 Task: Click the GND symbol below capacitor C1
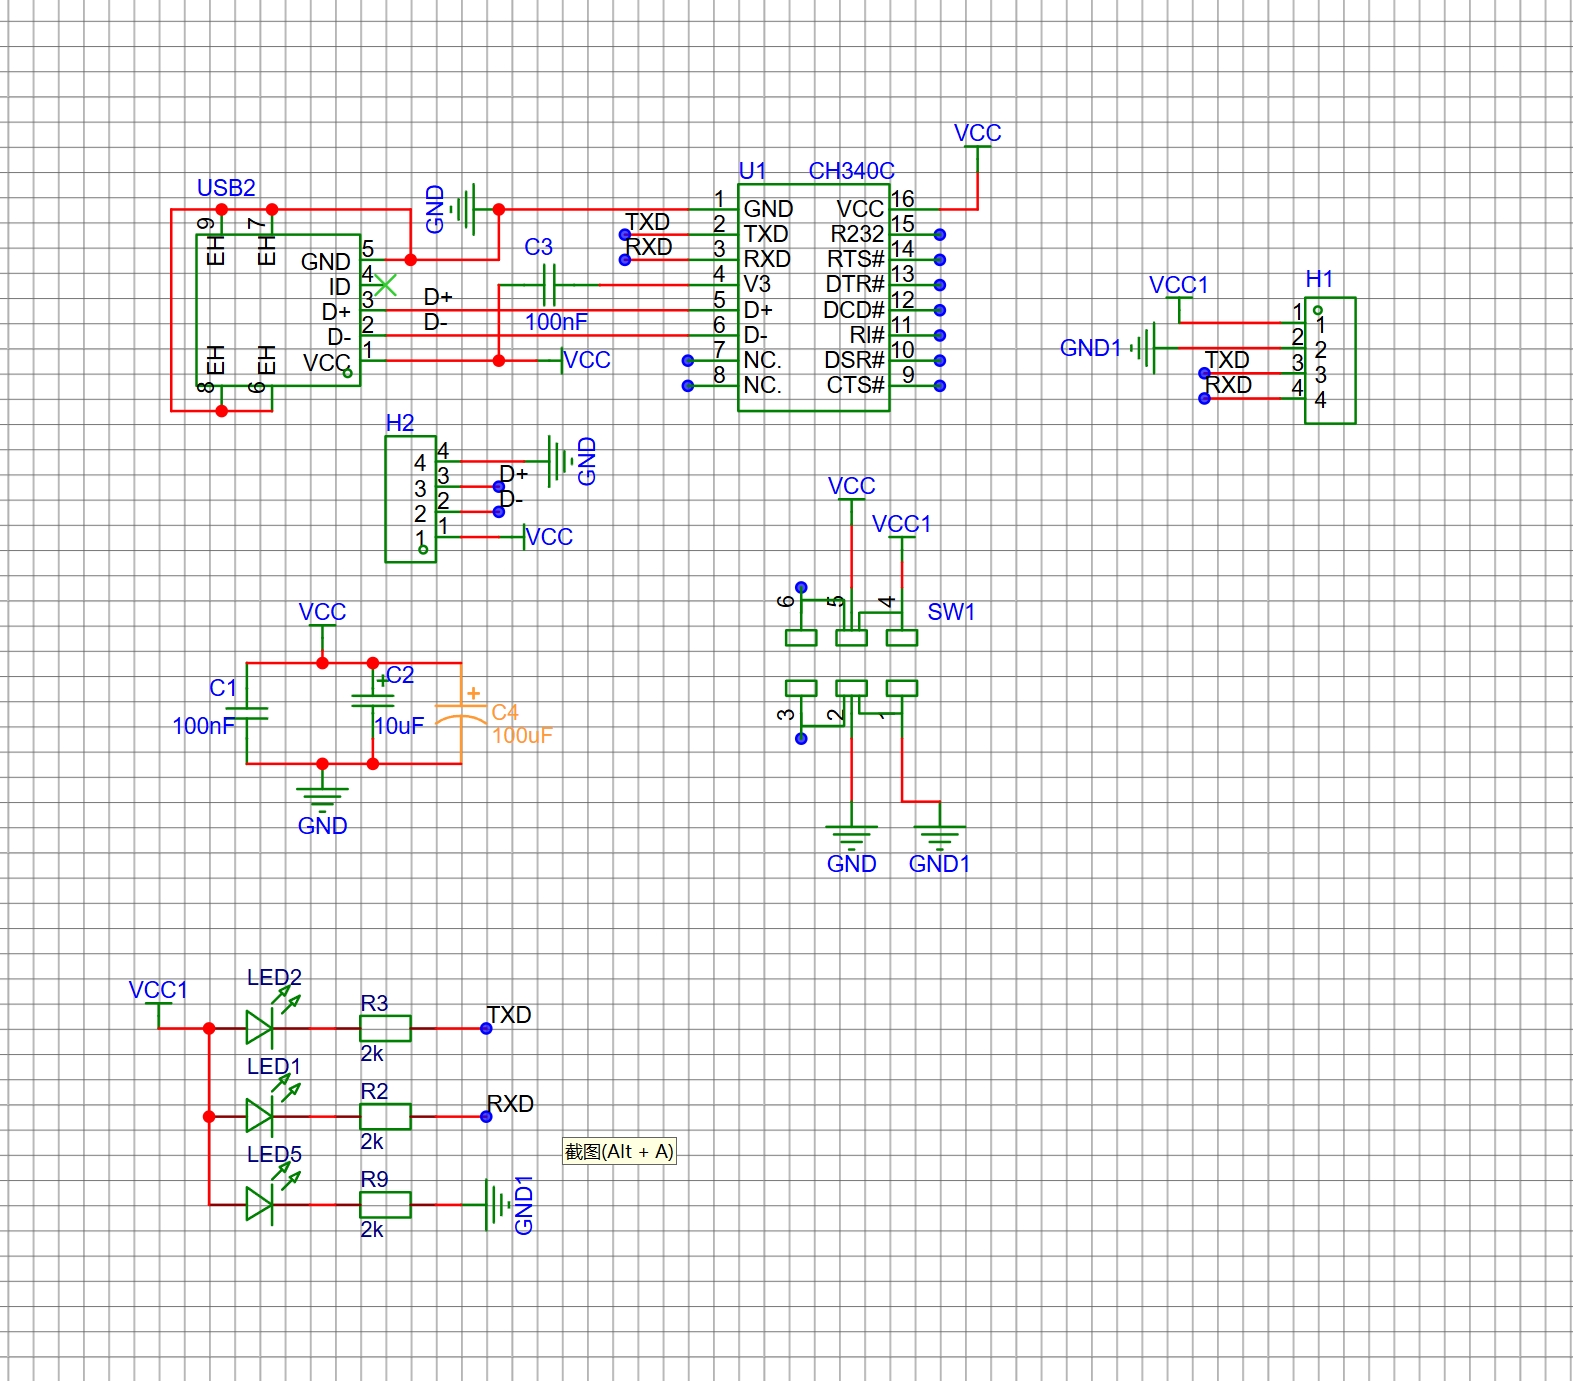click(x=322, y=797)
